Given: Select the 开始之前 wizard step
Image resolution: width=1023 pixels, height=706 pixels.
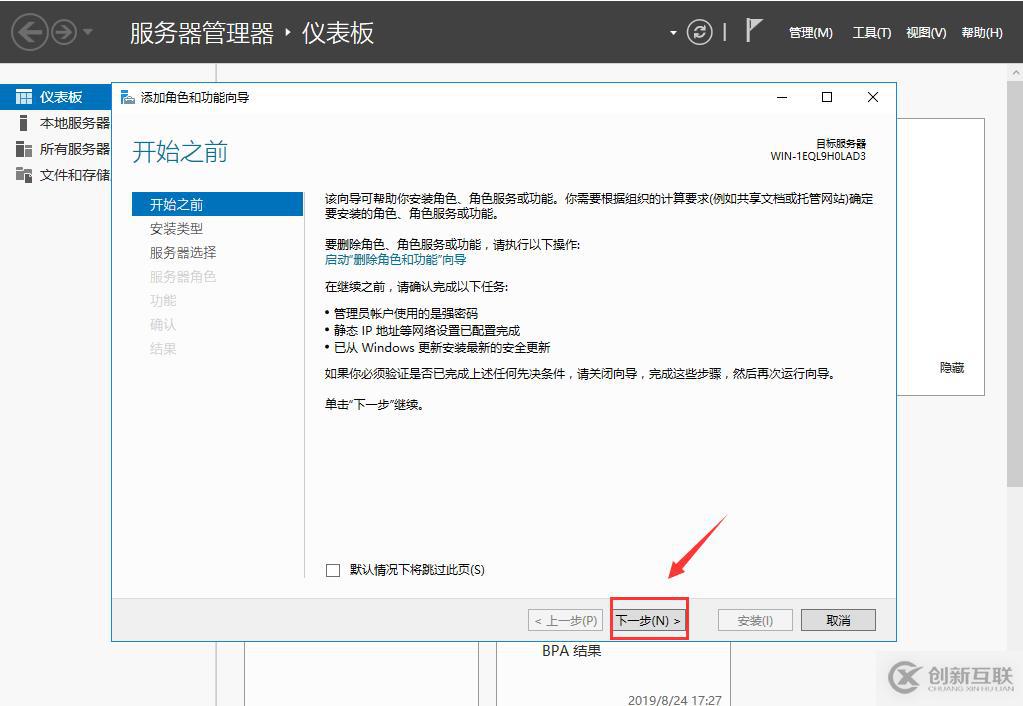Looking at the screenshot, I should [217, 204].
